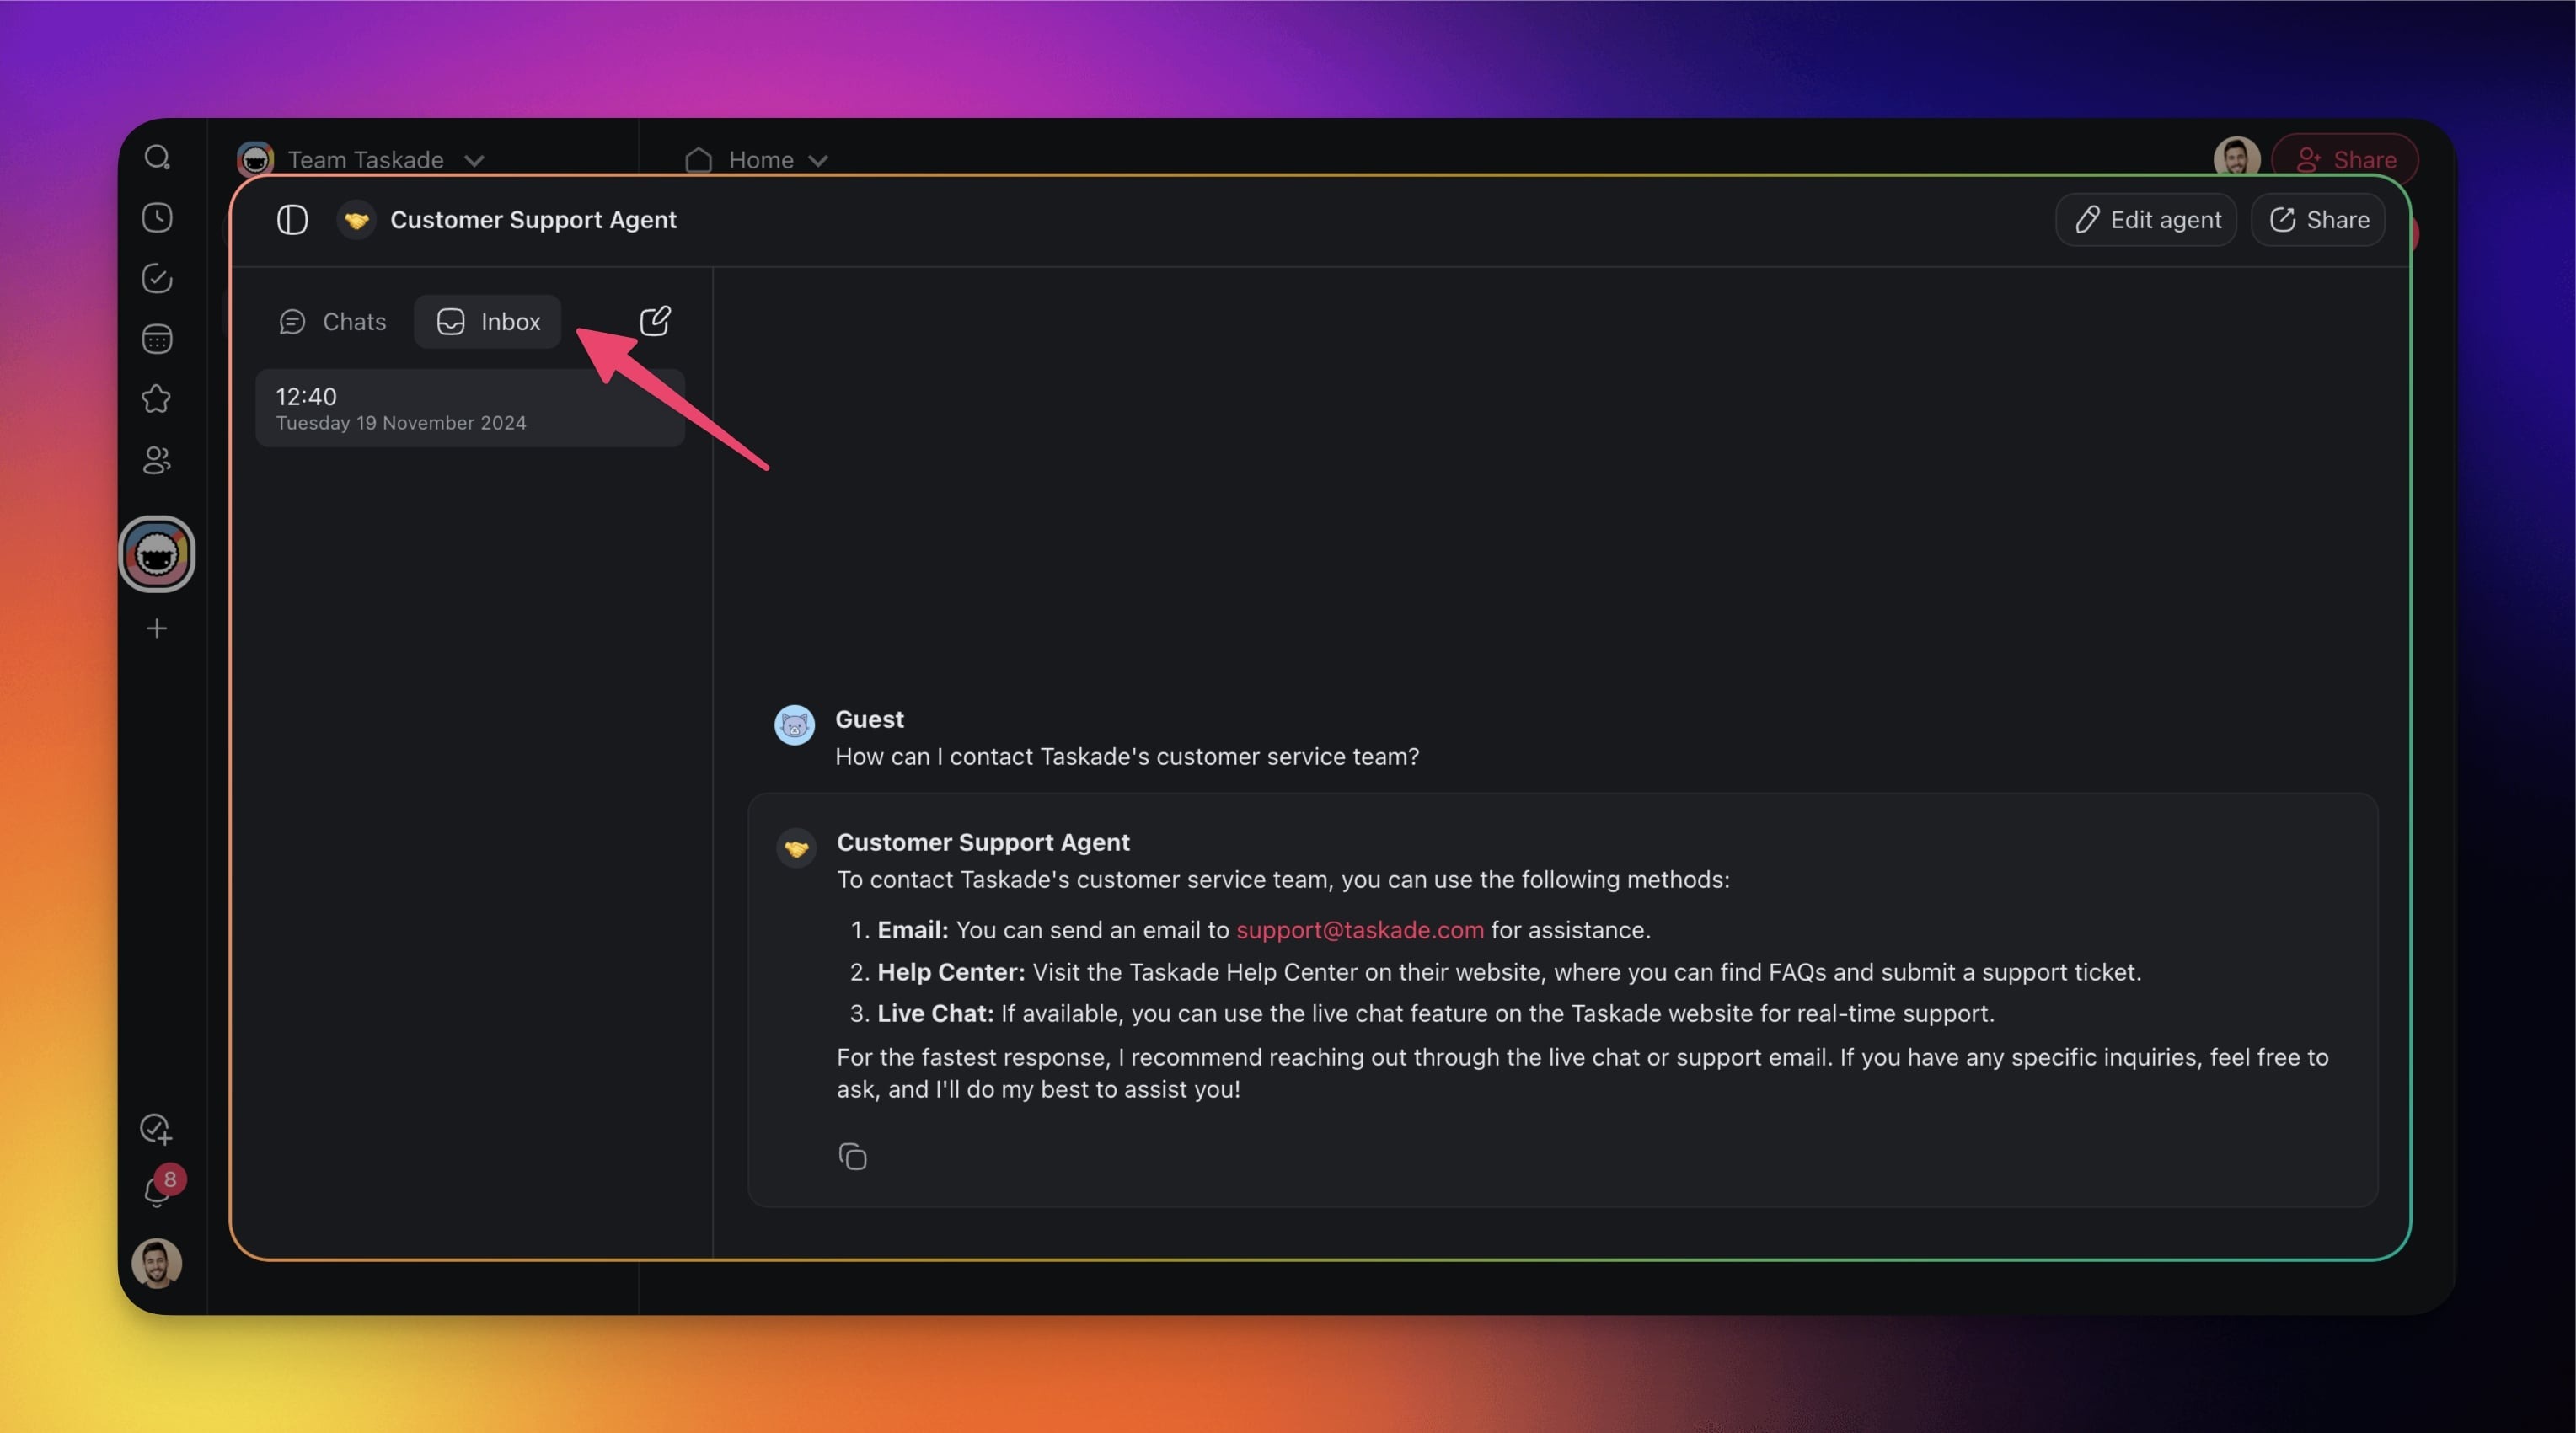This screenshot has height=1433, width=2576.
Task: Open the people icon in sidebar
Action: click(x=157, y=460)
